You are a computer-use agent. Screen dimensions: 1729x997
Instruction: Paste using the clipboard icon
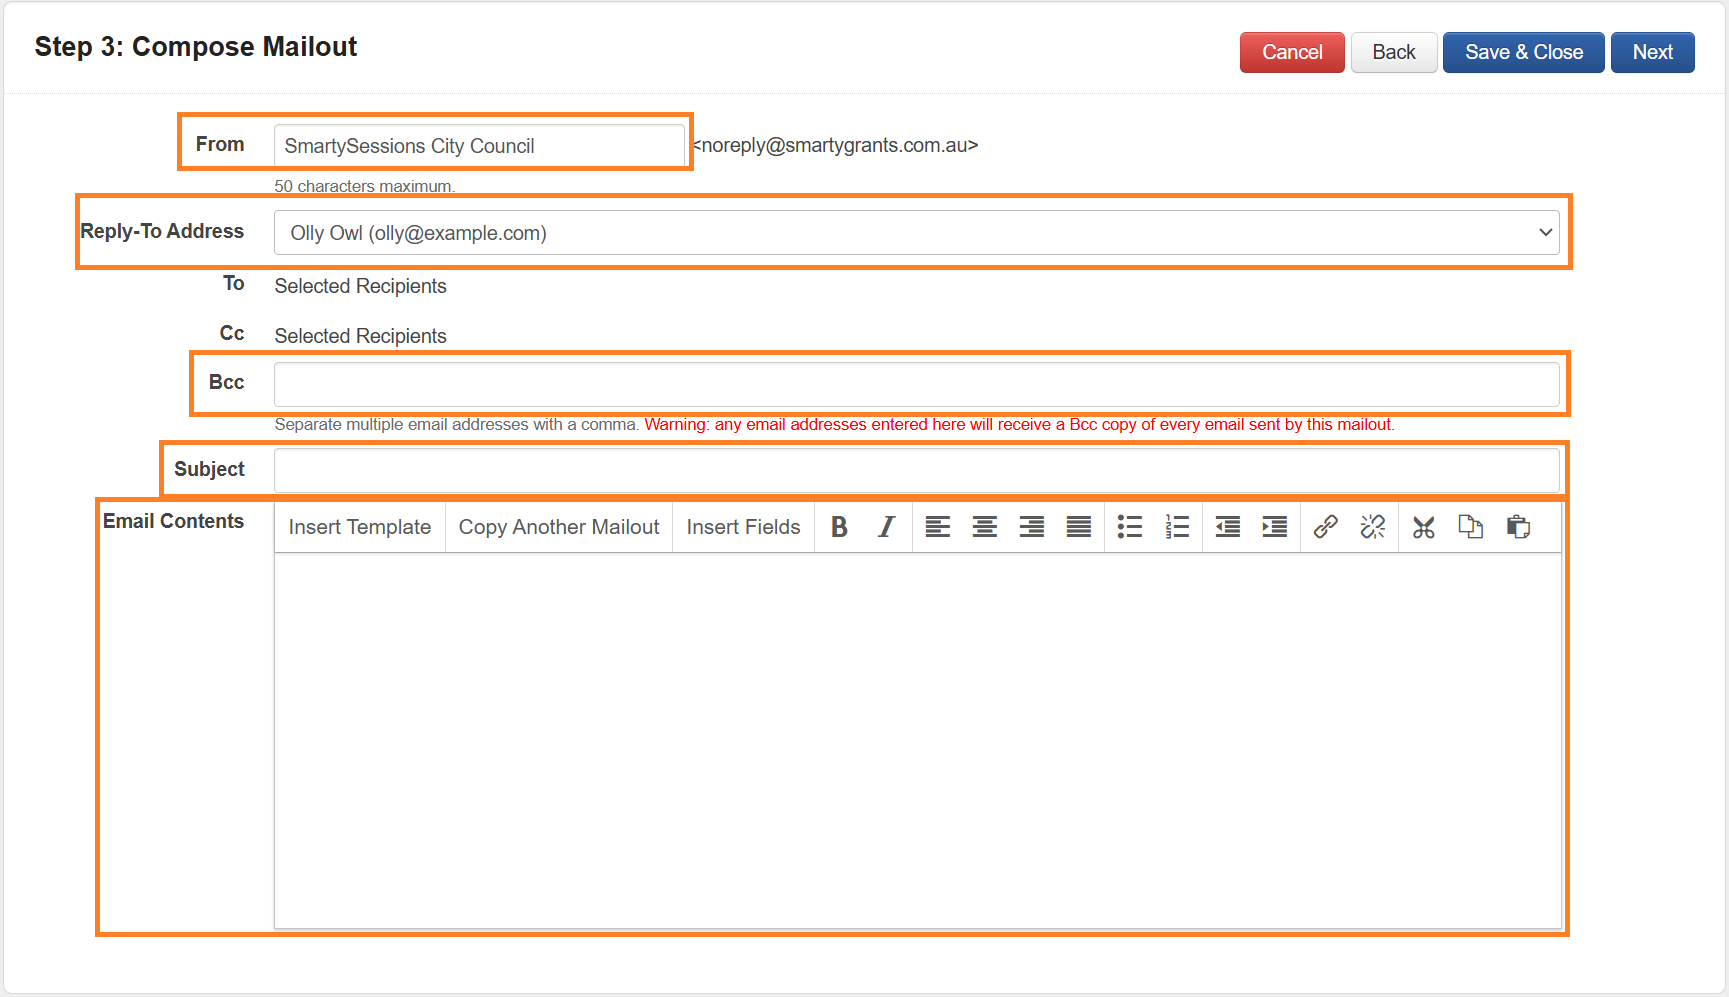click(x=1518, y=527)
